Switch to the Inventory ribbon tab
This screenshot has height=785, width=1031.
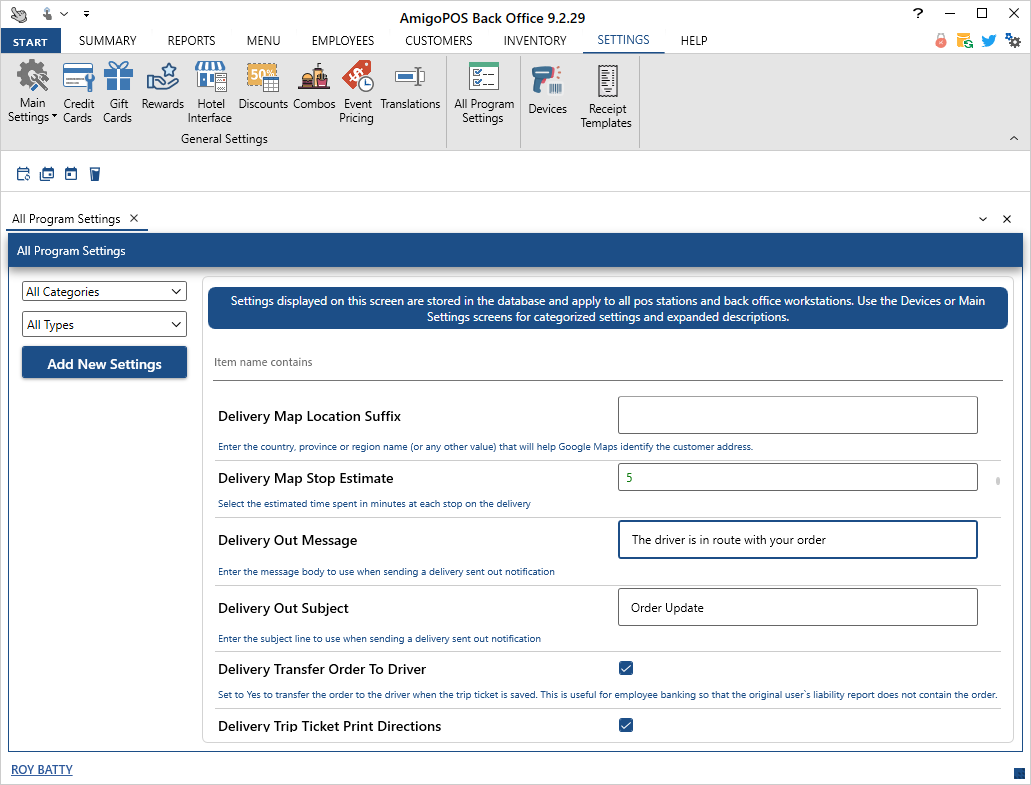click(534, 41)
